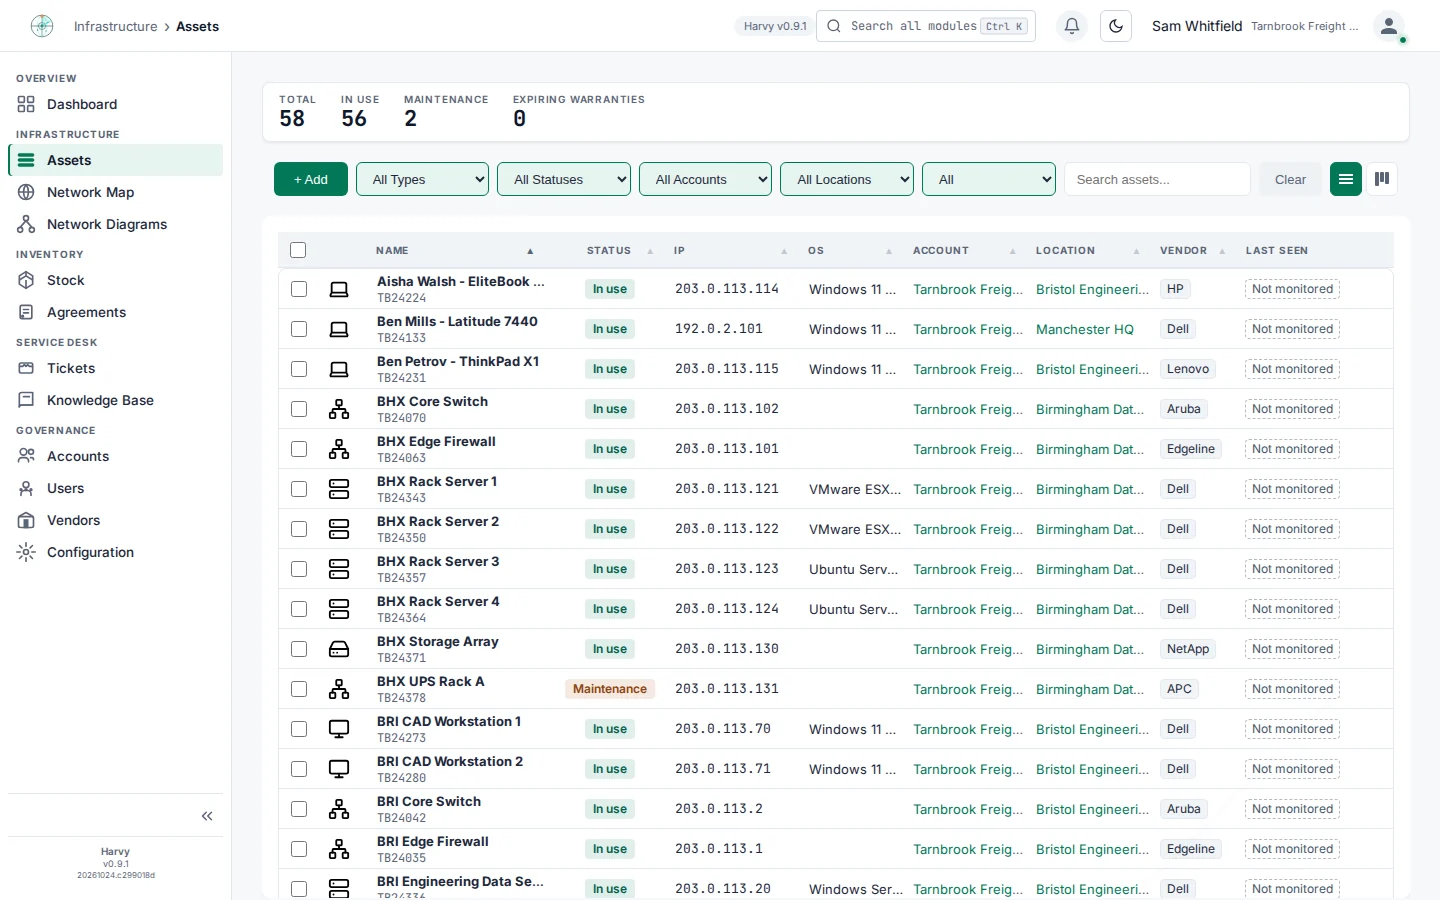Check the BRI CAD Workstation 2 row checkbox
Screen dimensions: 1440x900
(x=299, y=769)
